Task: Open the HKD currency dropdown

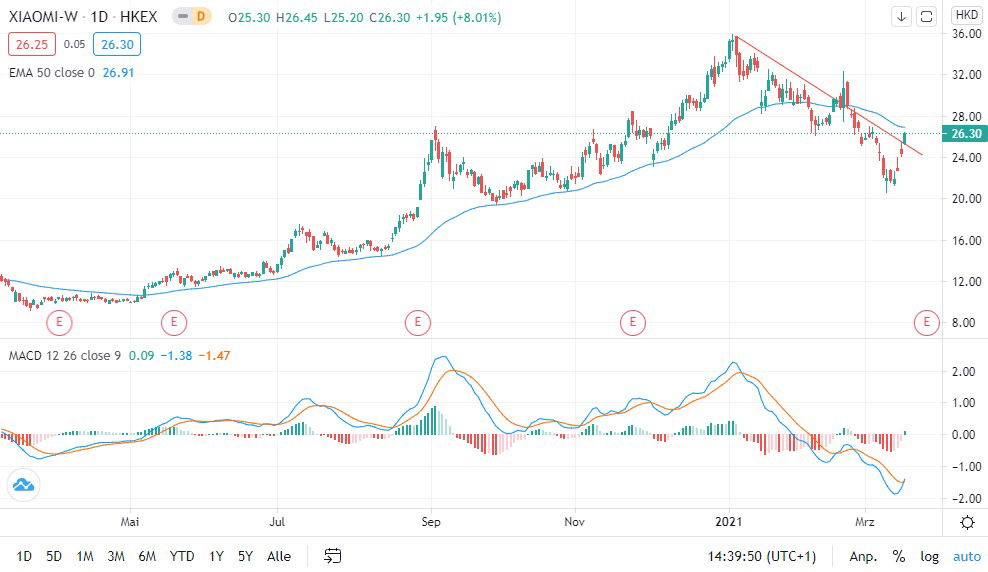Action: click(x=967, y=15)
